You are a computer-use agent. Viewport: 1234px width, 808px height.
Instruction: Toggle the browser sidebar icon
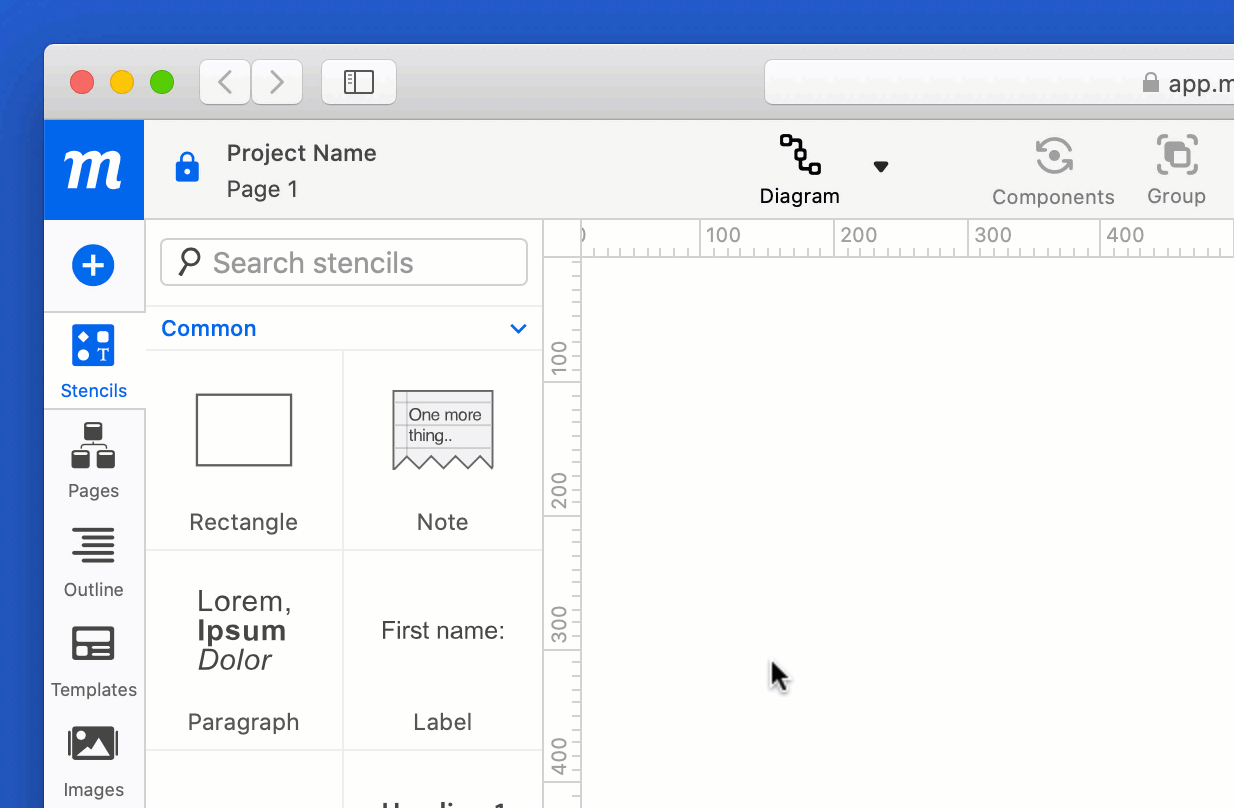[x=358, y=82]
